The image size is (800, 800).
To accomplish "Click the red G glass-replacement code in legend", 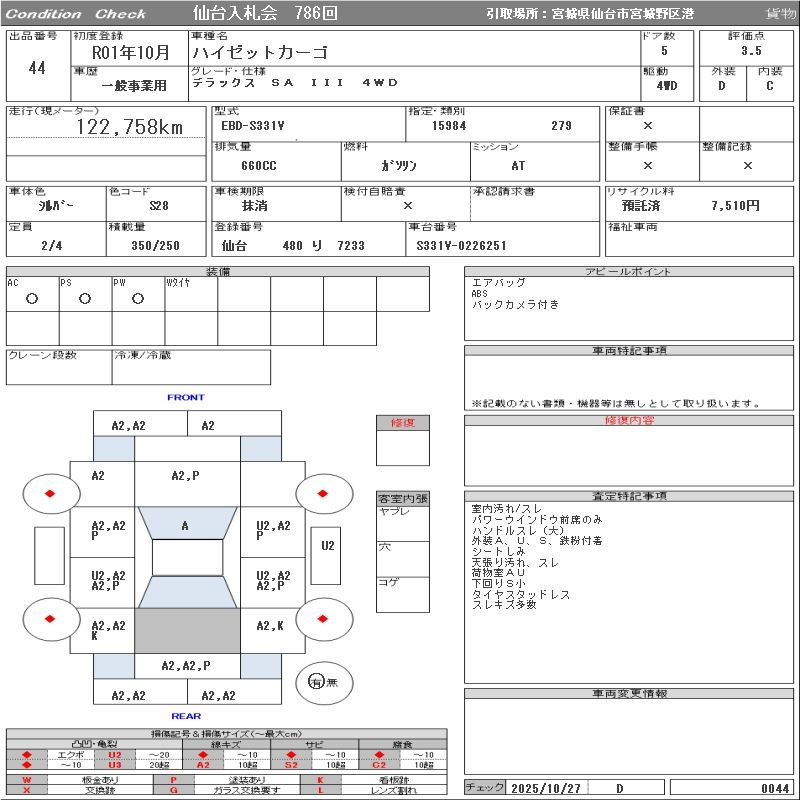I will point(174,790).
